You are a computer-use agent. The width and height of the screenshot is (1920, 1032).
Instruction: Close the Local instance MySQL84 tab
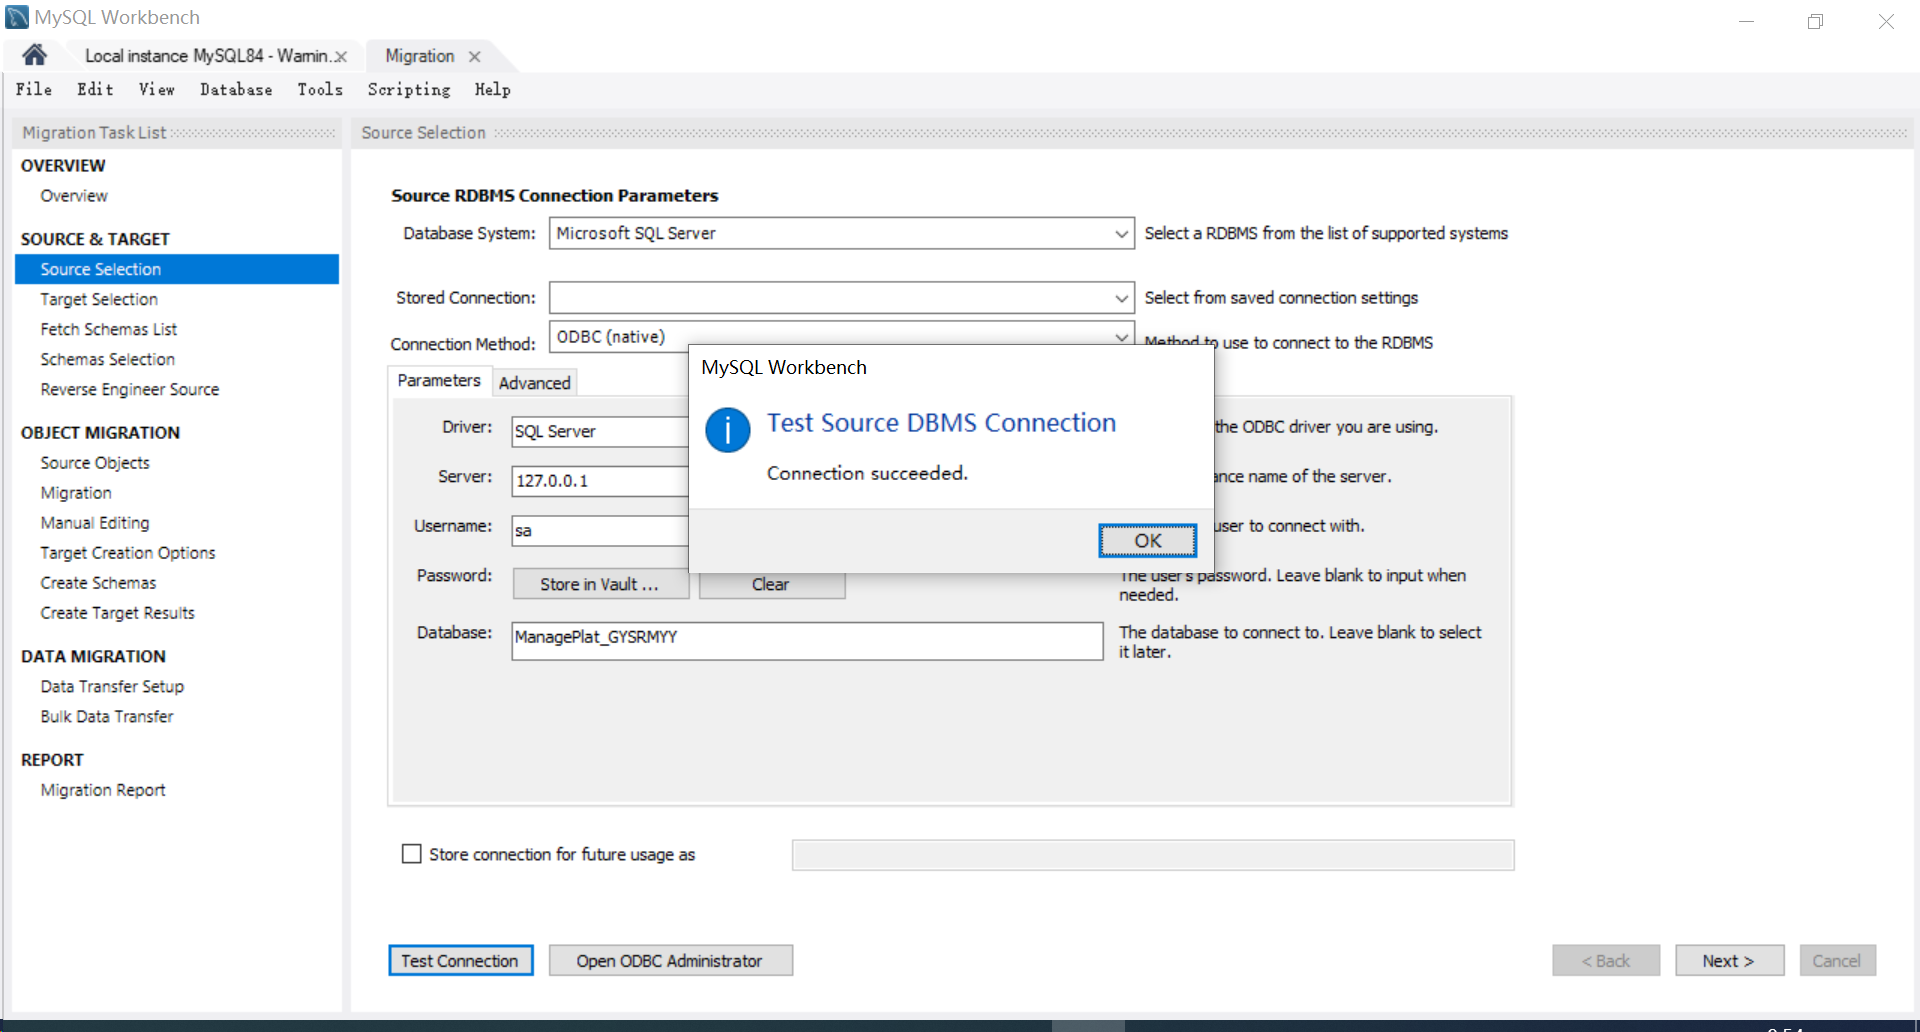pos(341,57)
